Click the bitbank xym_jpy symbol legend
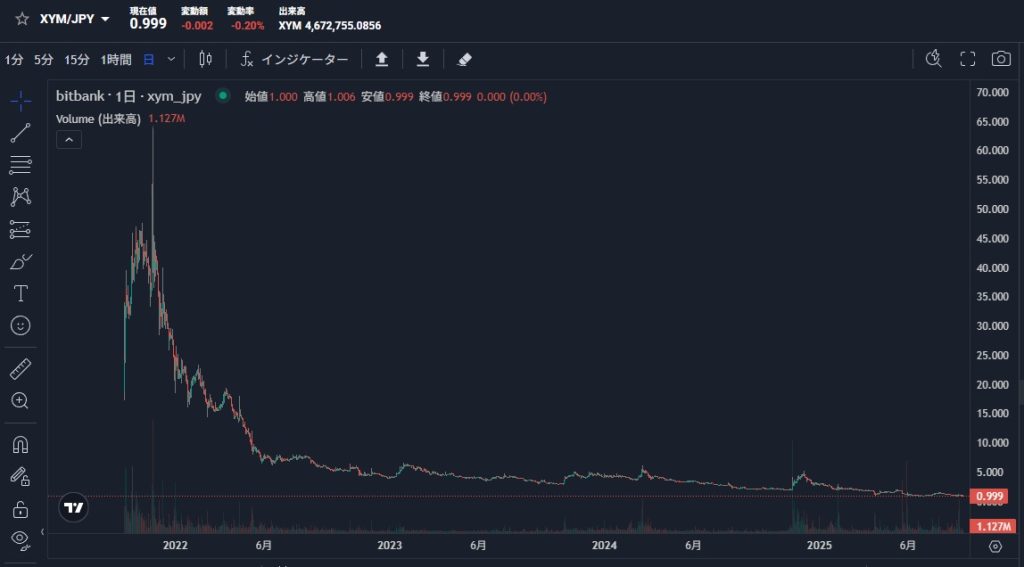Image resolution: width=1024 pixels, height=567 pixels. pyautogui.click(x=128, y=97)
